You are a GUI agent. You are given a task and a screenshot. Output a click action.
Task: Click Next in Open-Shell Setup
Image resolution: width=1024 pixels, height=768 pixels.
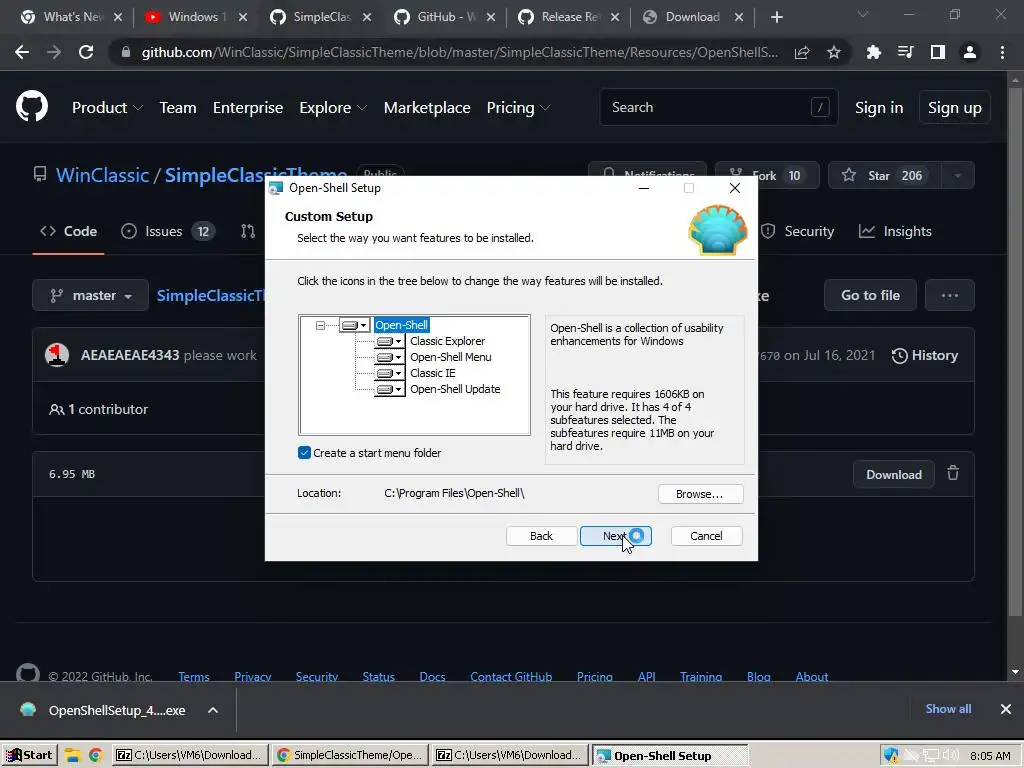click(x=615, y=536)
